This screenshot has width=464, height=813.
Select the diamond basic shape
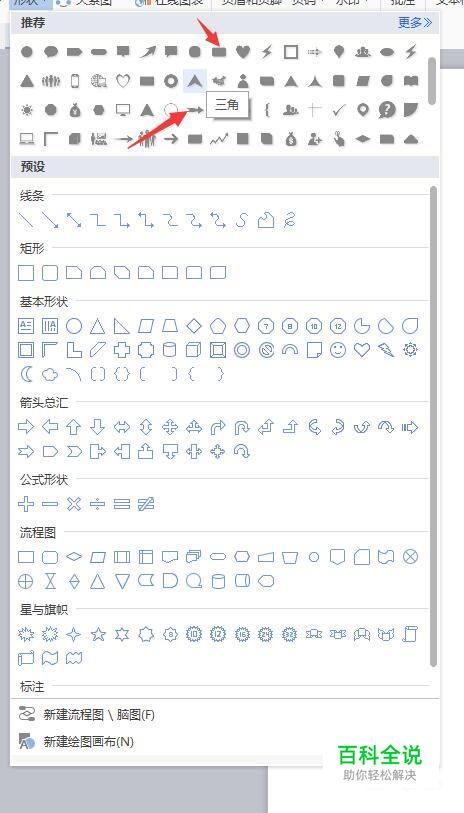[x=194, y=326]
